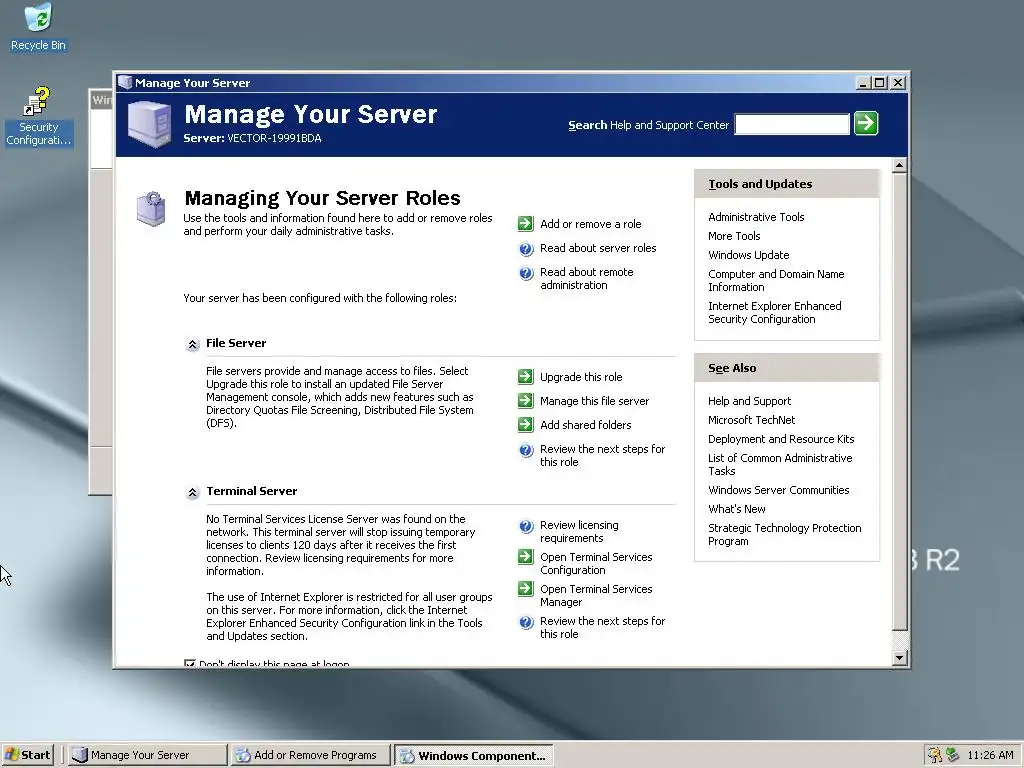Click arrow icon beside Open Terminal Services Manager
Image resolution: width=1024 pixels, height=768 pixels.
(x=526, y=589)
